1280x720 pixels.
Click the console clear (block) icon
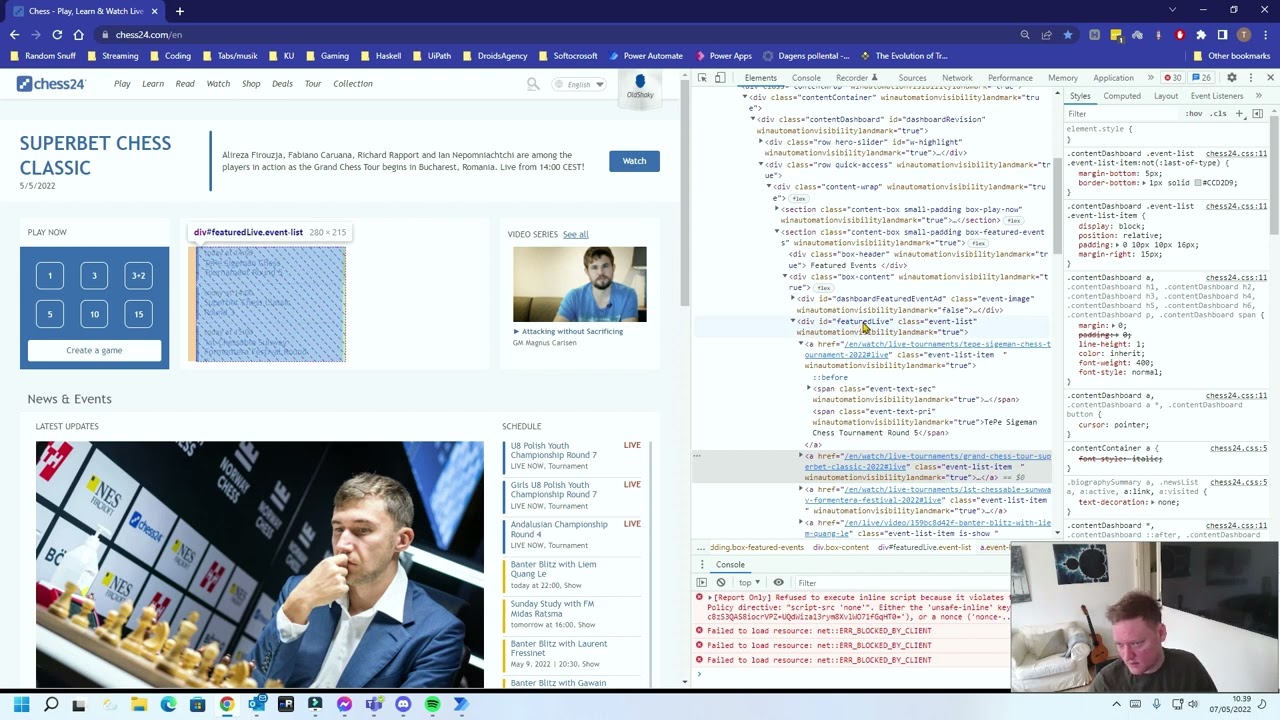click(720, 582)
